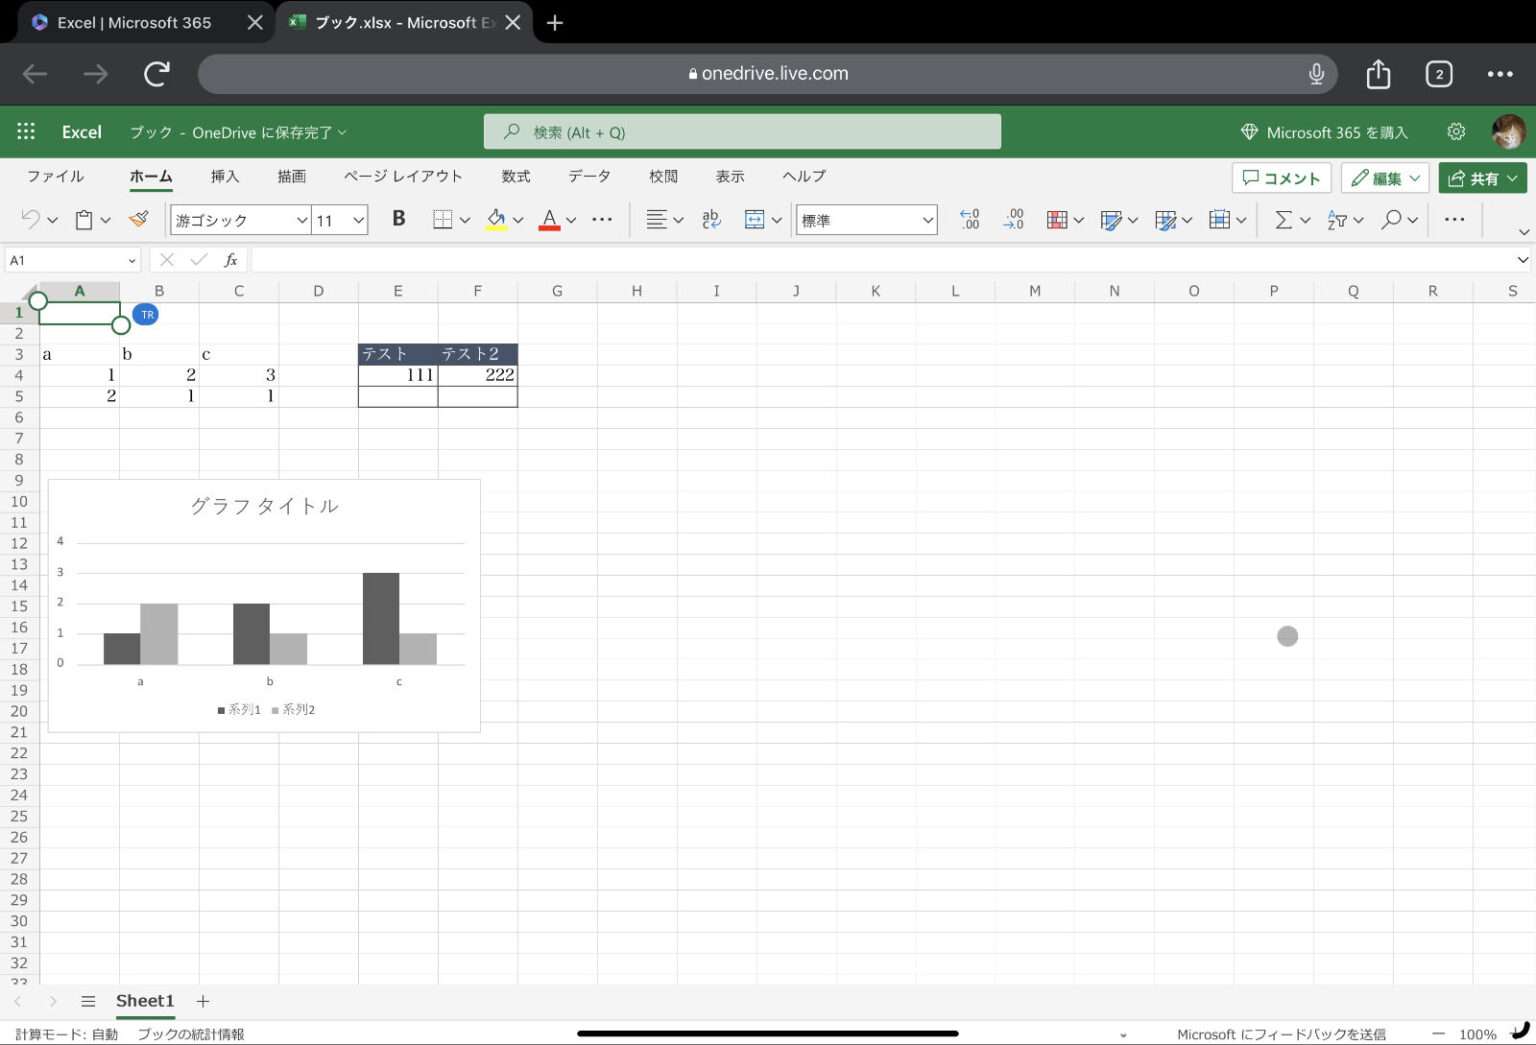Open the Excel app launcher grid

click(26, 132)
